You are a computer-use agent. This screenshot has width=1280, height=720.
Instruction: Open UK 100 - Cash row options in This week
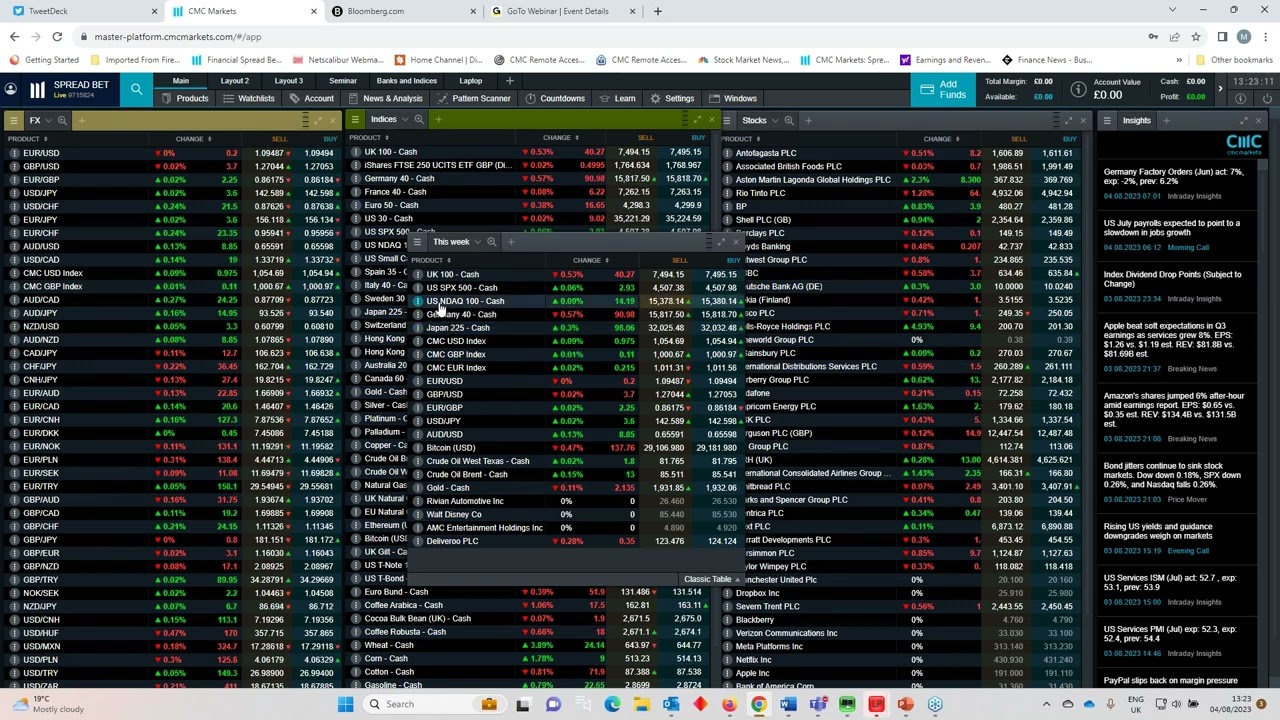tap(418, 274)
